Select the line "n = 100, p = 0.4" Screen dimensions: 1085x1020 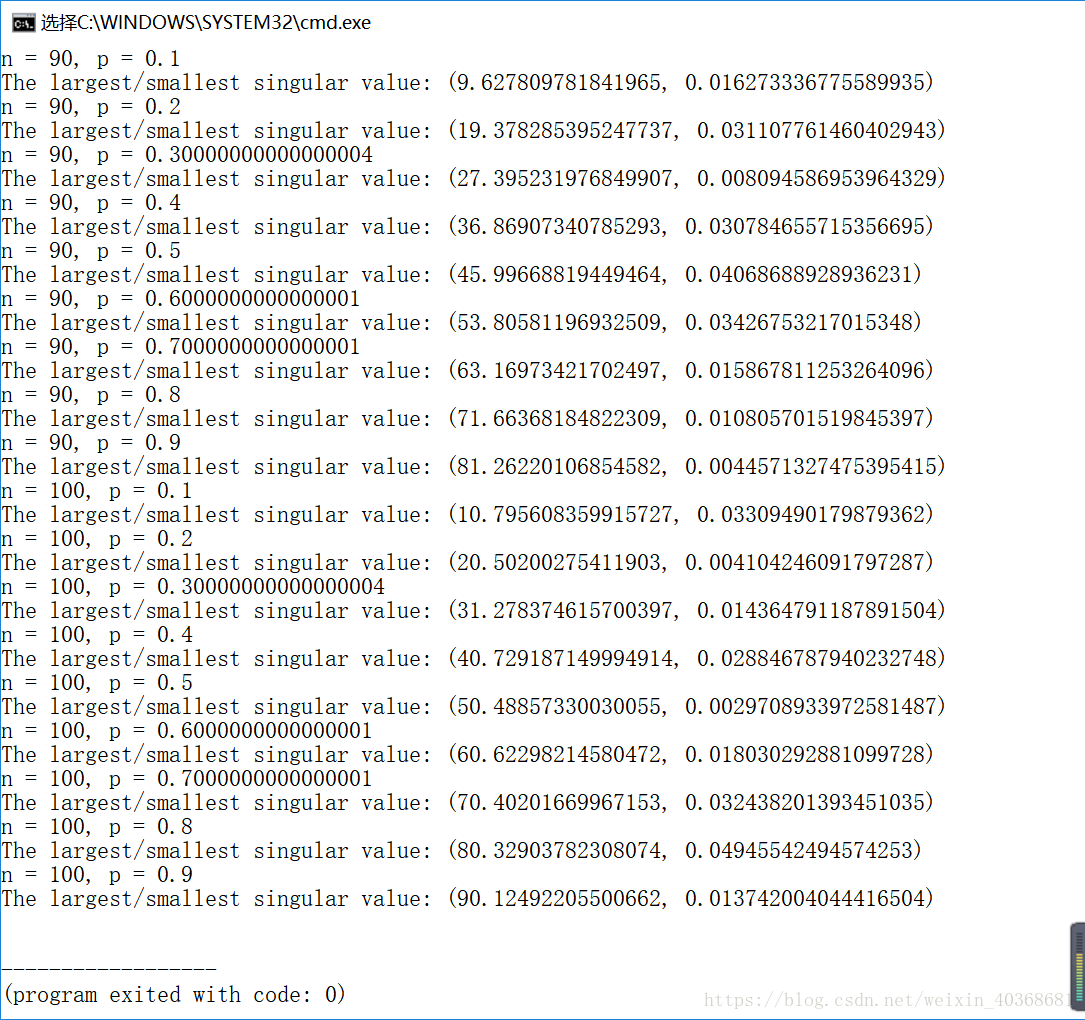pyautogui.click(x=97, y=635)
